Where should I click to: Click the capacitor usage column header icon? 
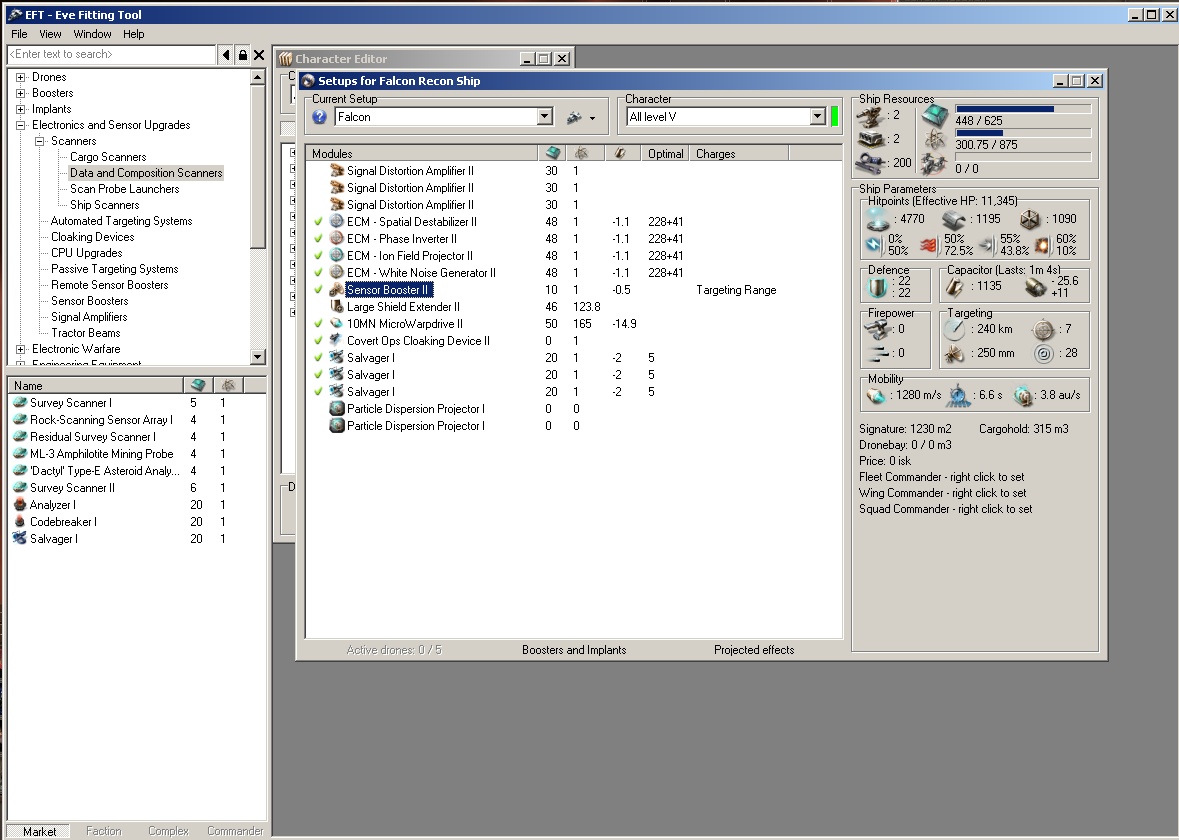click(x=620, y=153)
